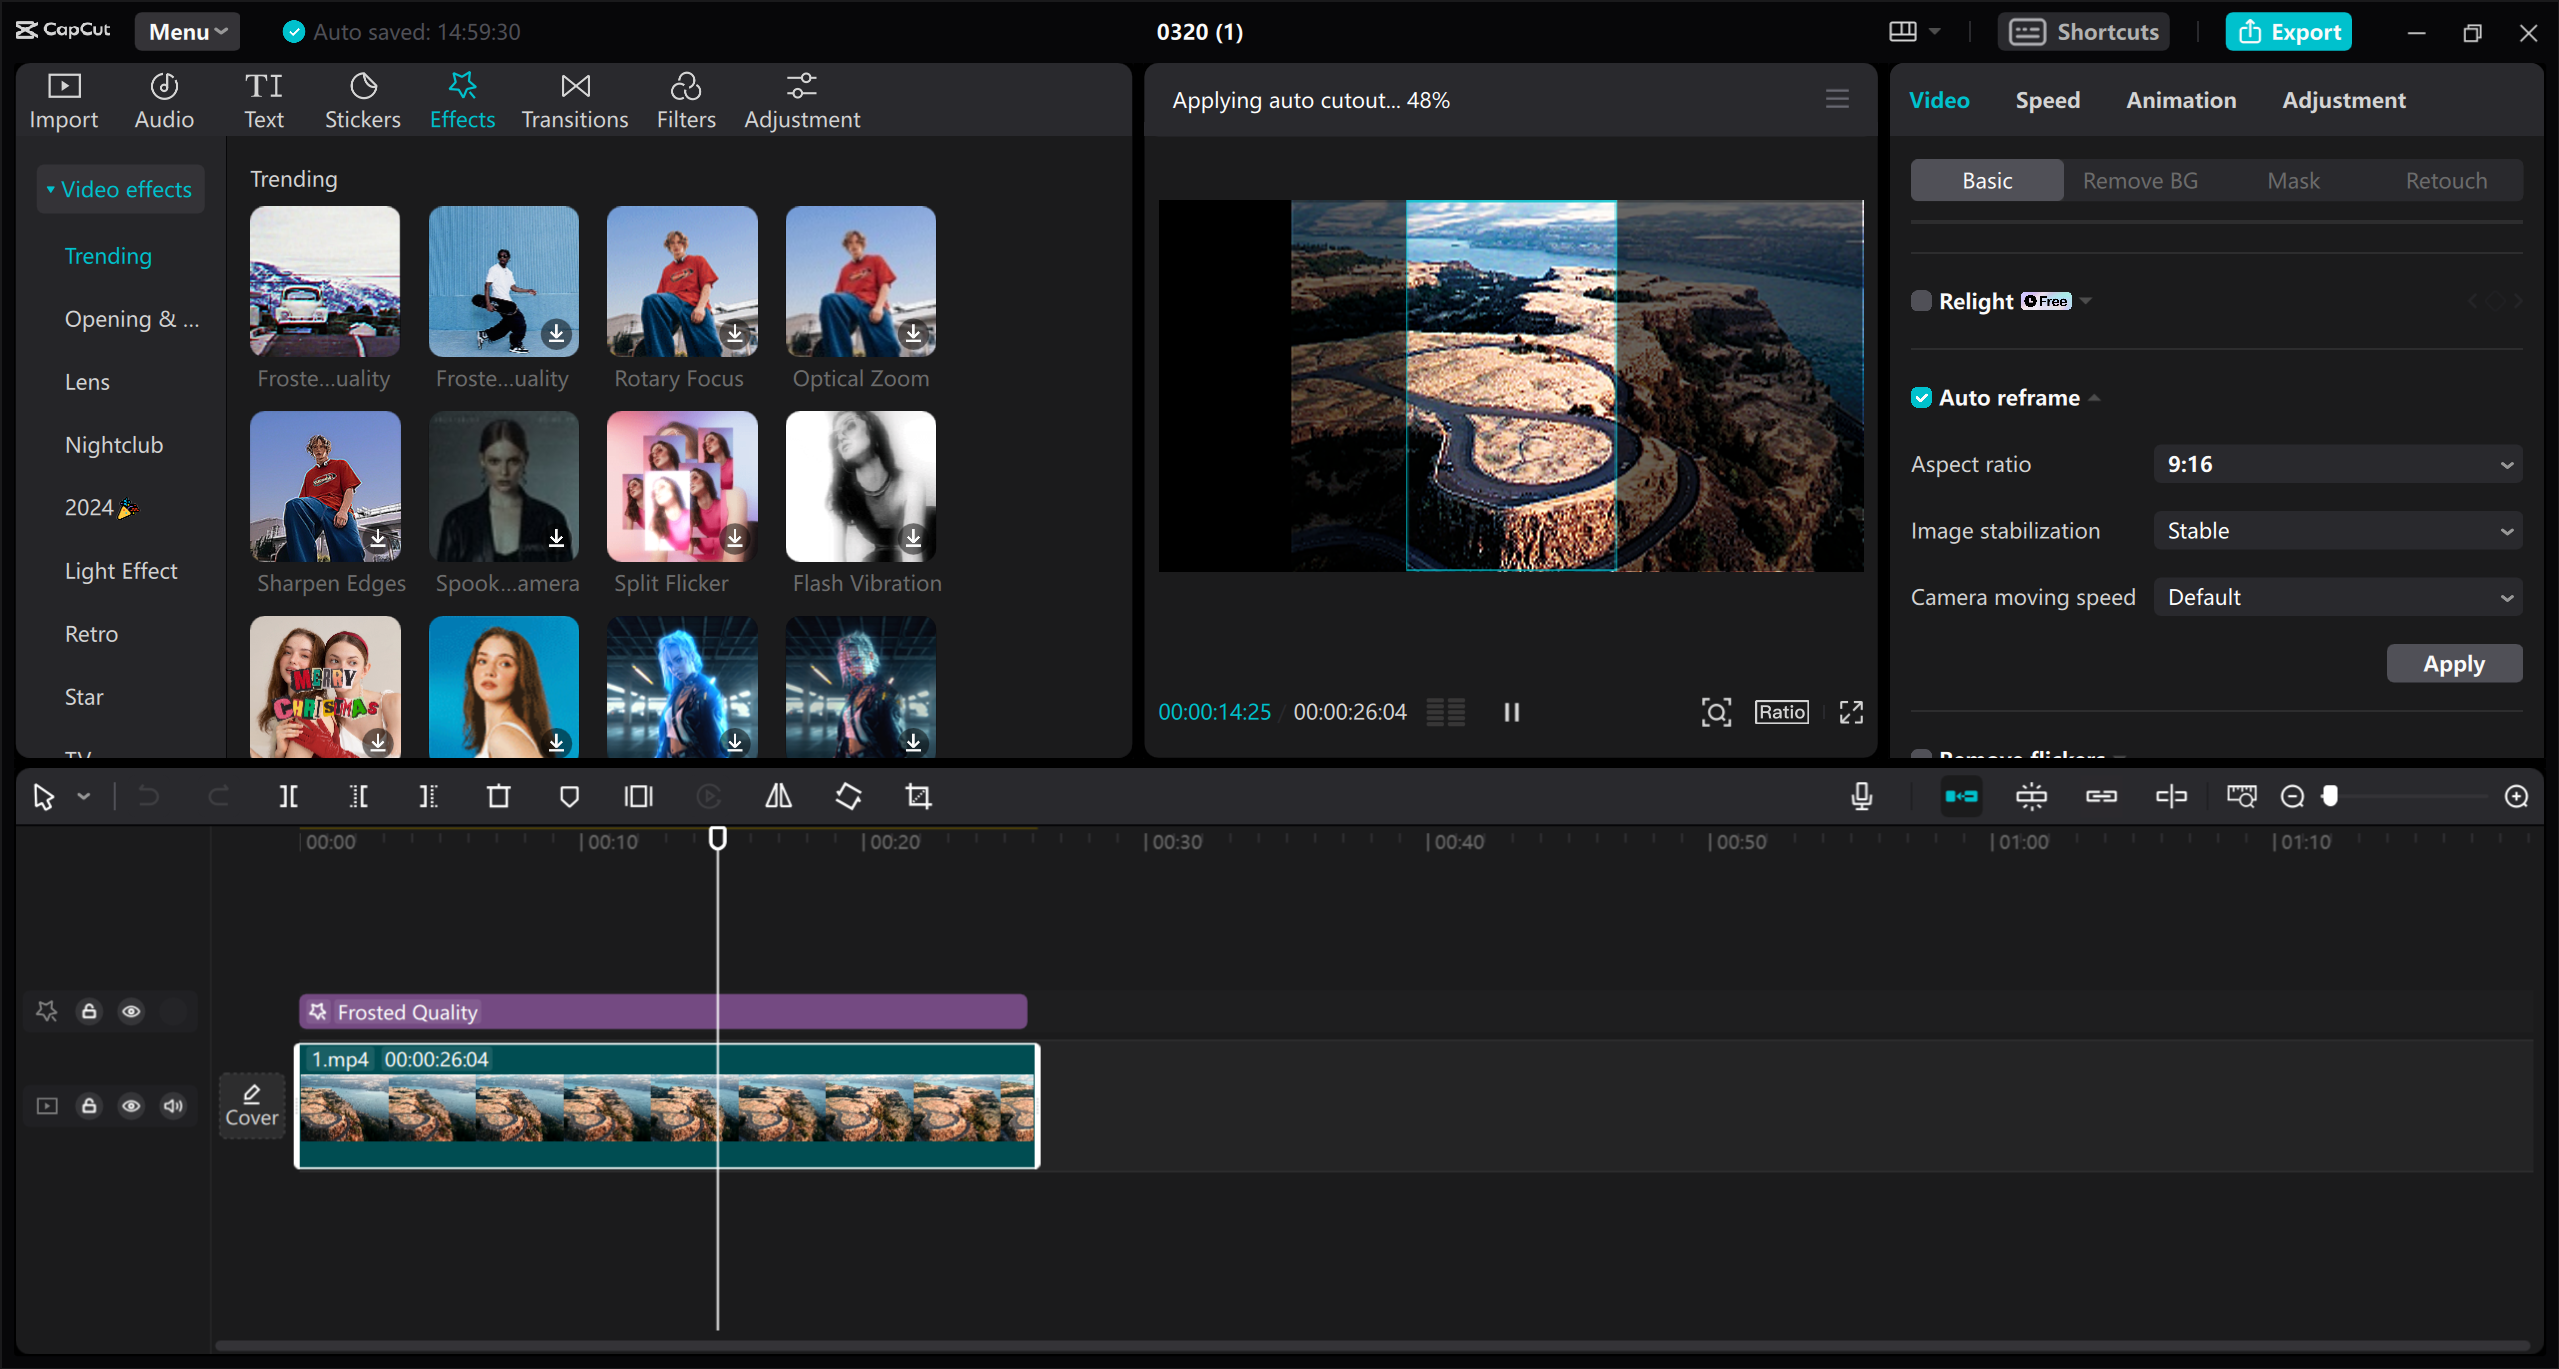2559x1369 pixels.
Task: Open the Crop tool for the clip
Action: click(x=917, y=796)
